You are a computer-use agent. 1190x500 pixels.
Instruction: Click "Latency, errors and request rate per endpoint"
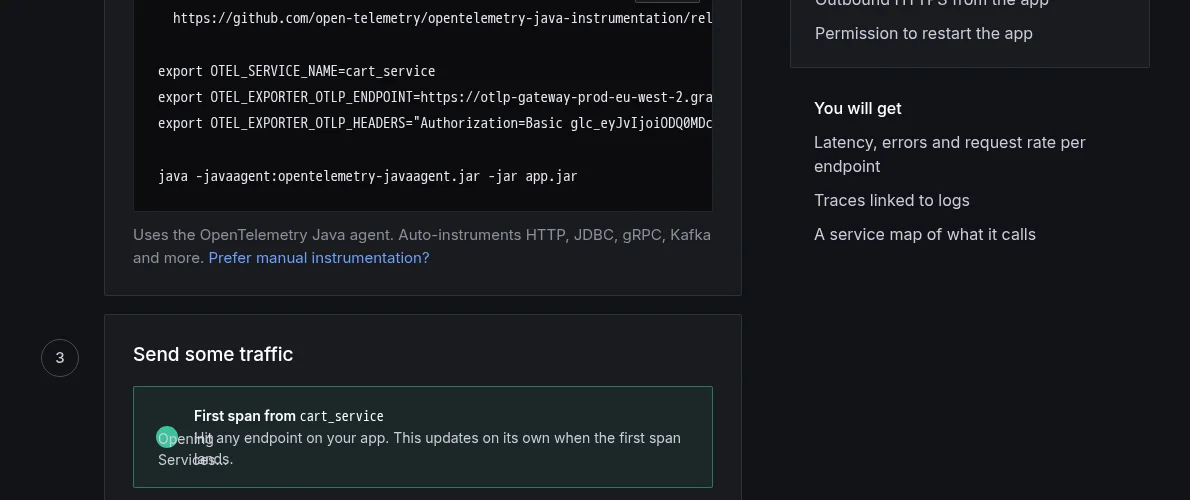coord(949,154)
